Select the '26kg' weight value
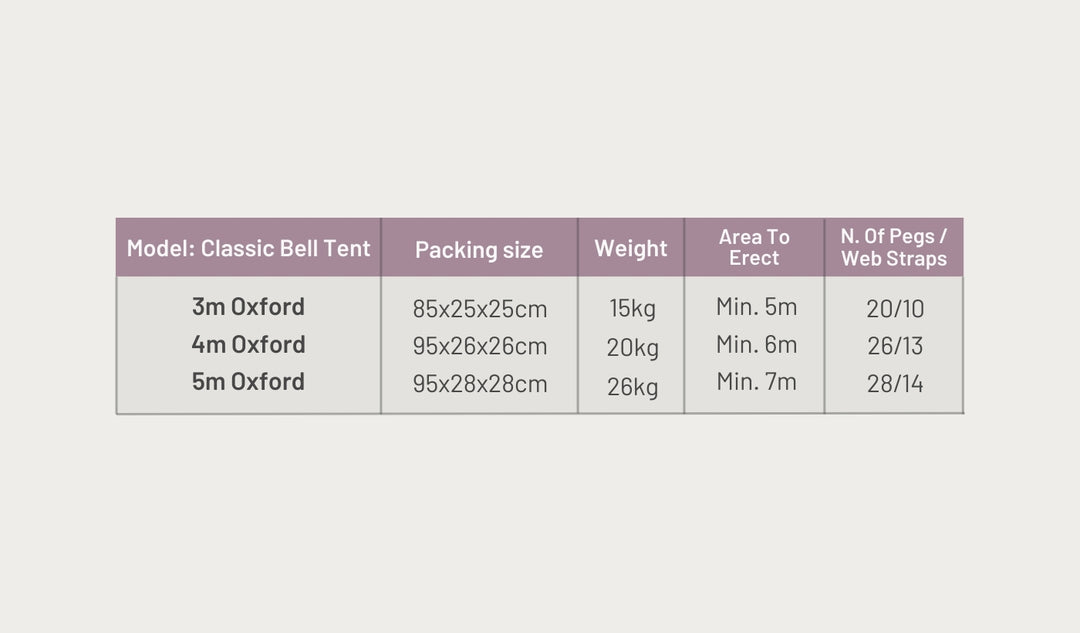Image resolution: width=1080 pixels, height=633 pixels. pyautogui.click(x=632, y=386)
